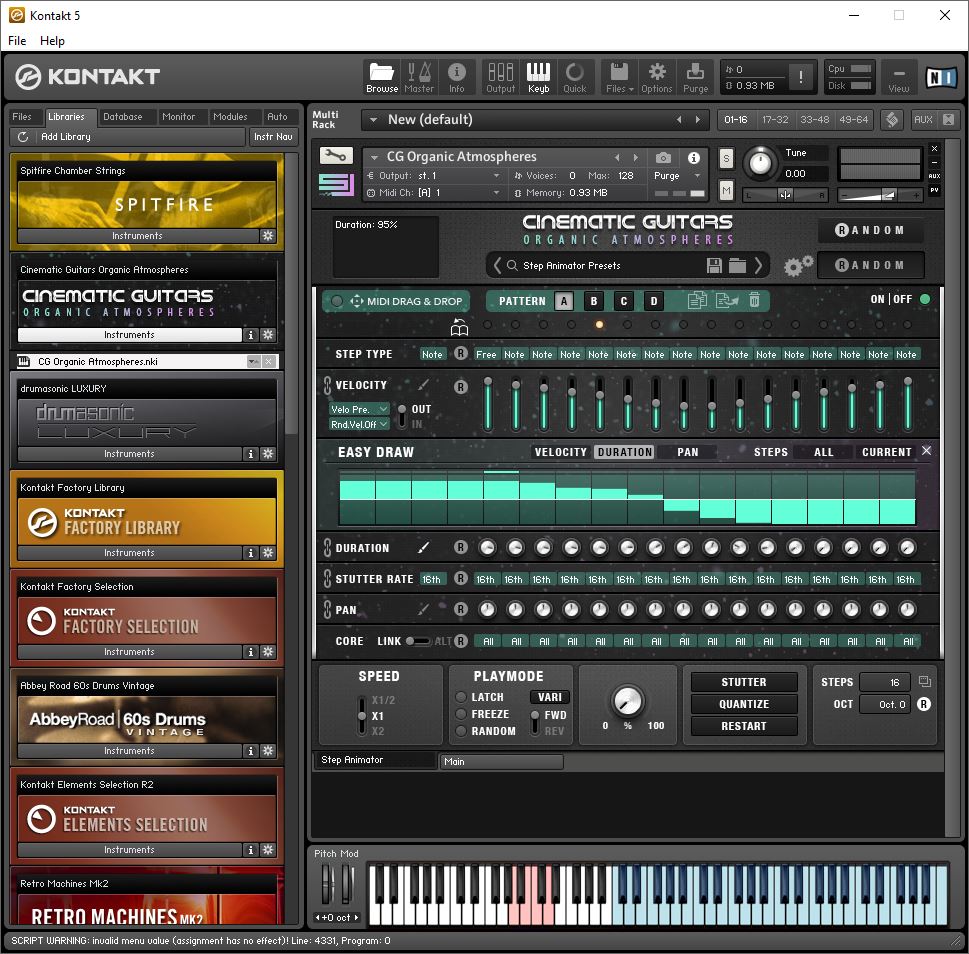
Task: Click the Instr Nav button
Action: (273, 137)
